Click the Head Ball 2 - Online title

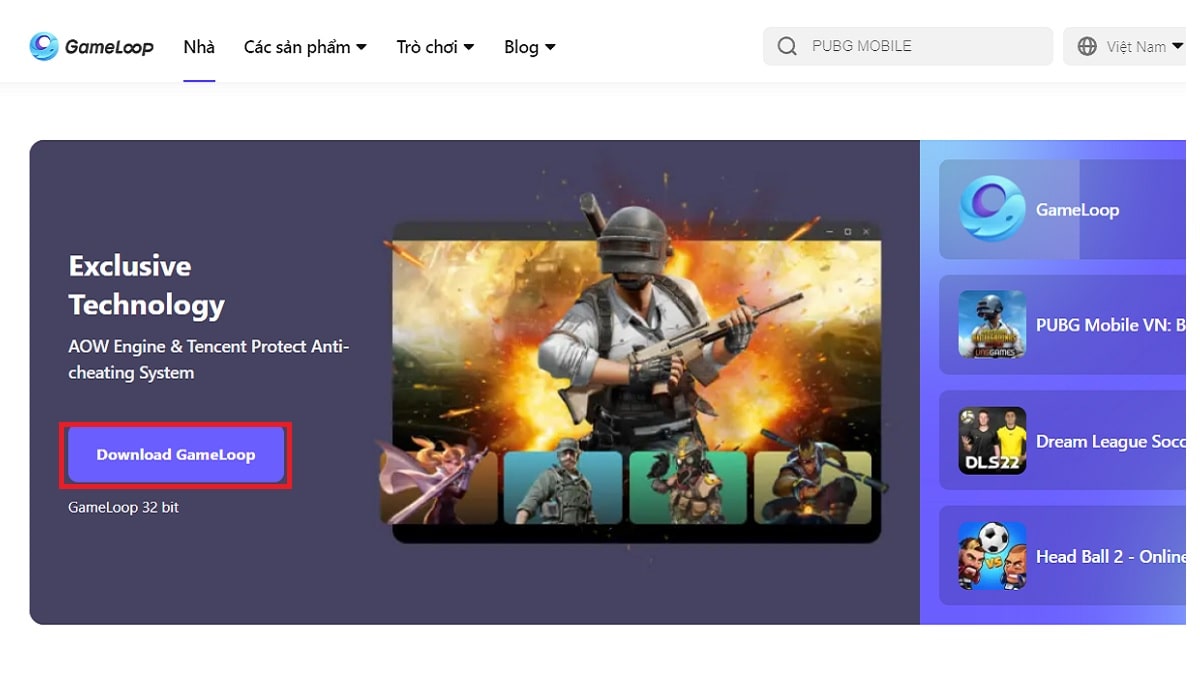point(1111,557)
